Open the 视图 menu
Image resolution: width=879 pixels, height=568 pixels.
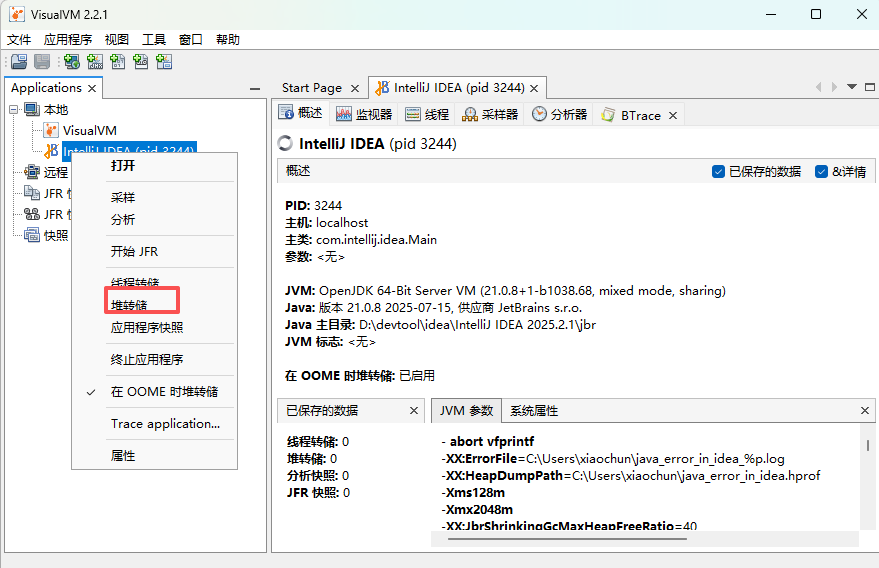[x=117, y=39]
